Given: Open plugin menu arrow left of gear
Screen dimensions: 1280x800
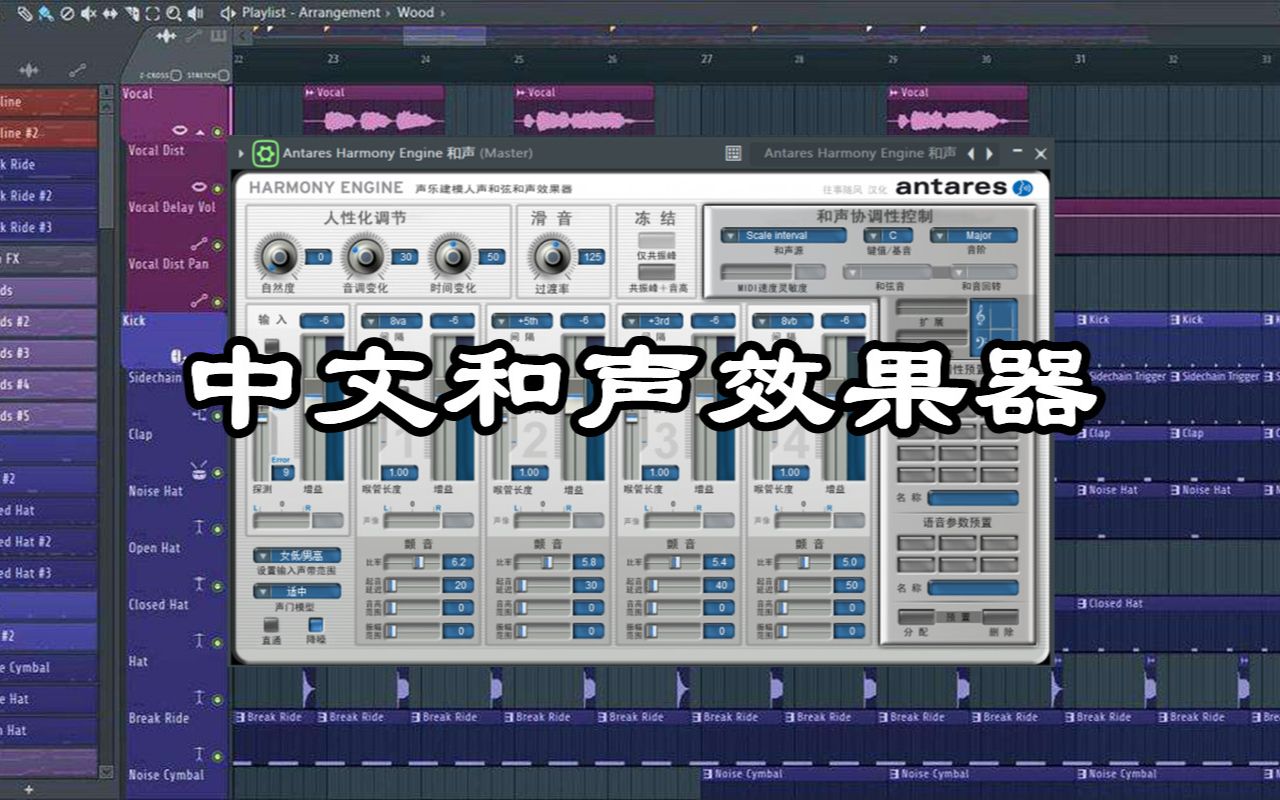Looking at the screenshot, I should click(x=241, y=153).
